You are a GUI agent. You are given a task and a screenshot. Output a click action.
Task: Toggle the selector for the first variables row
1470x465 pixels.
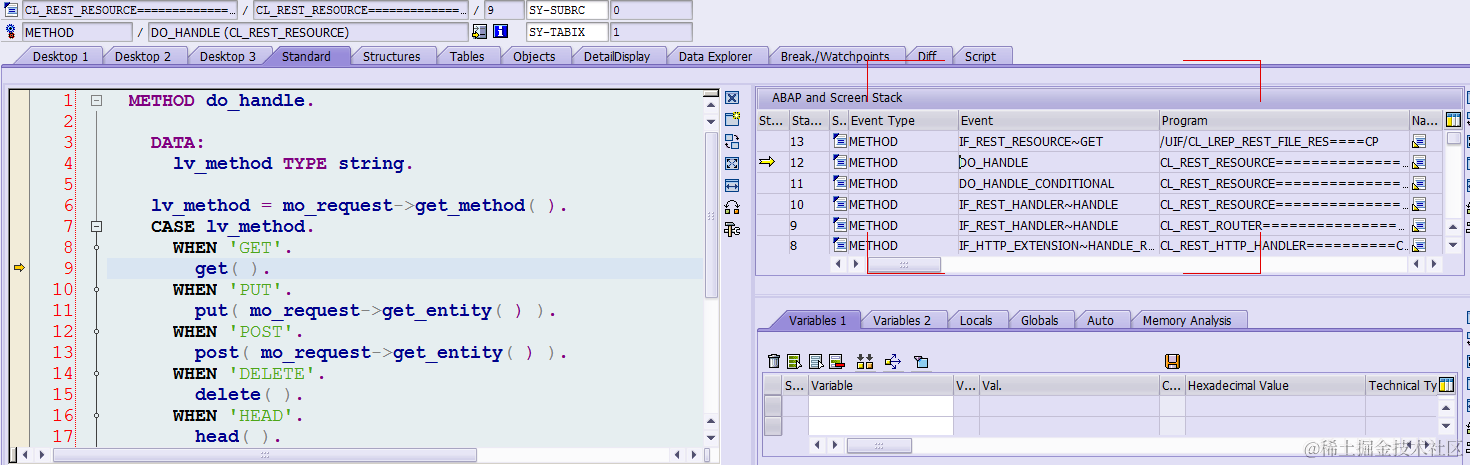pyautogui.click(x=773, y=406)
